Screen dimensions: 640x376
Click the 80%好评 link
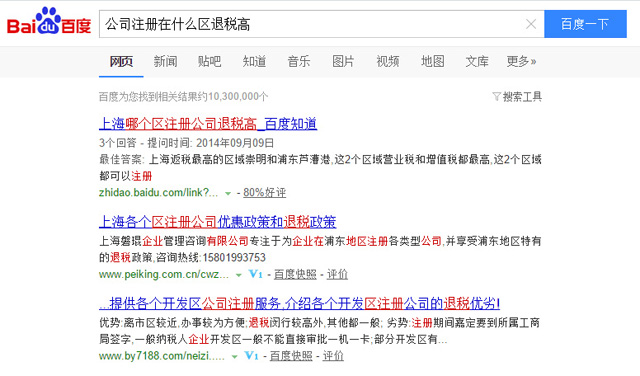tap(264, 192)
